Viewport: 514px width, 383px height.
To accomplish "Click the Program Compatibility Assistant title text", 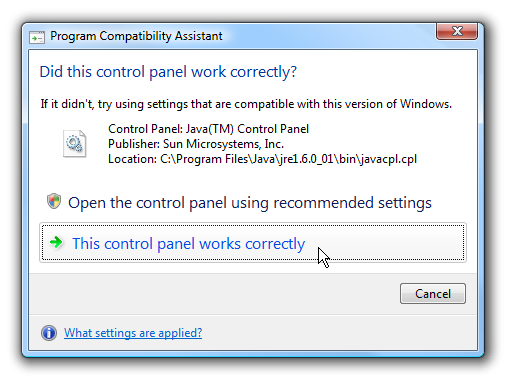I will point(136,36).
